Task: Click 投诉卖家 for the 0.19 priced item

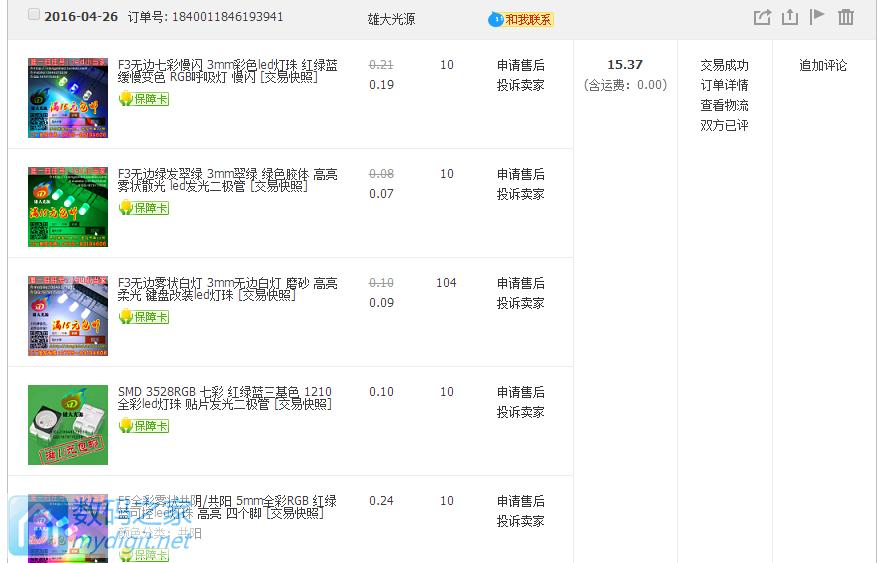Action: click(521, 85)
